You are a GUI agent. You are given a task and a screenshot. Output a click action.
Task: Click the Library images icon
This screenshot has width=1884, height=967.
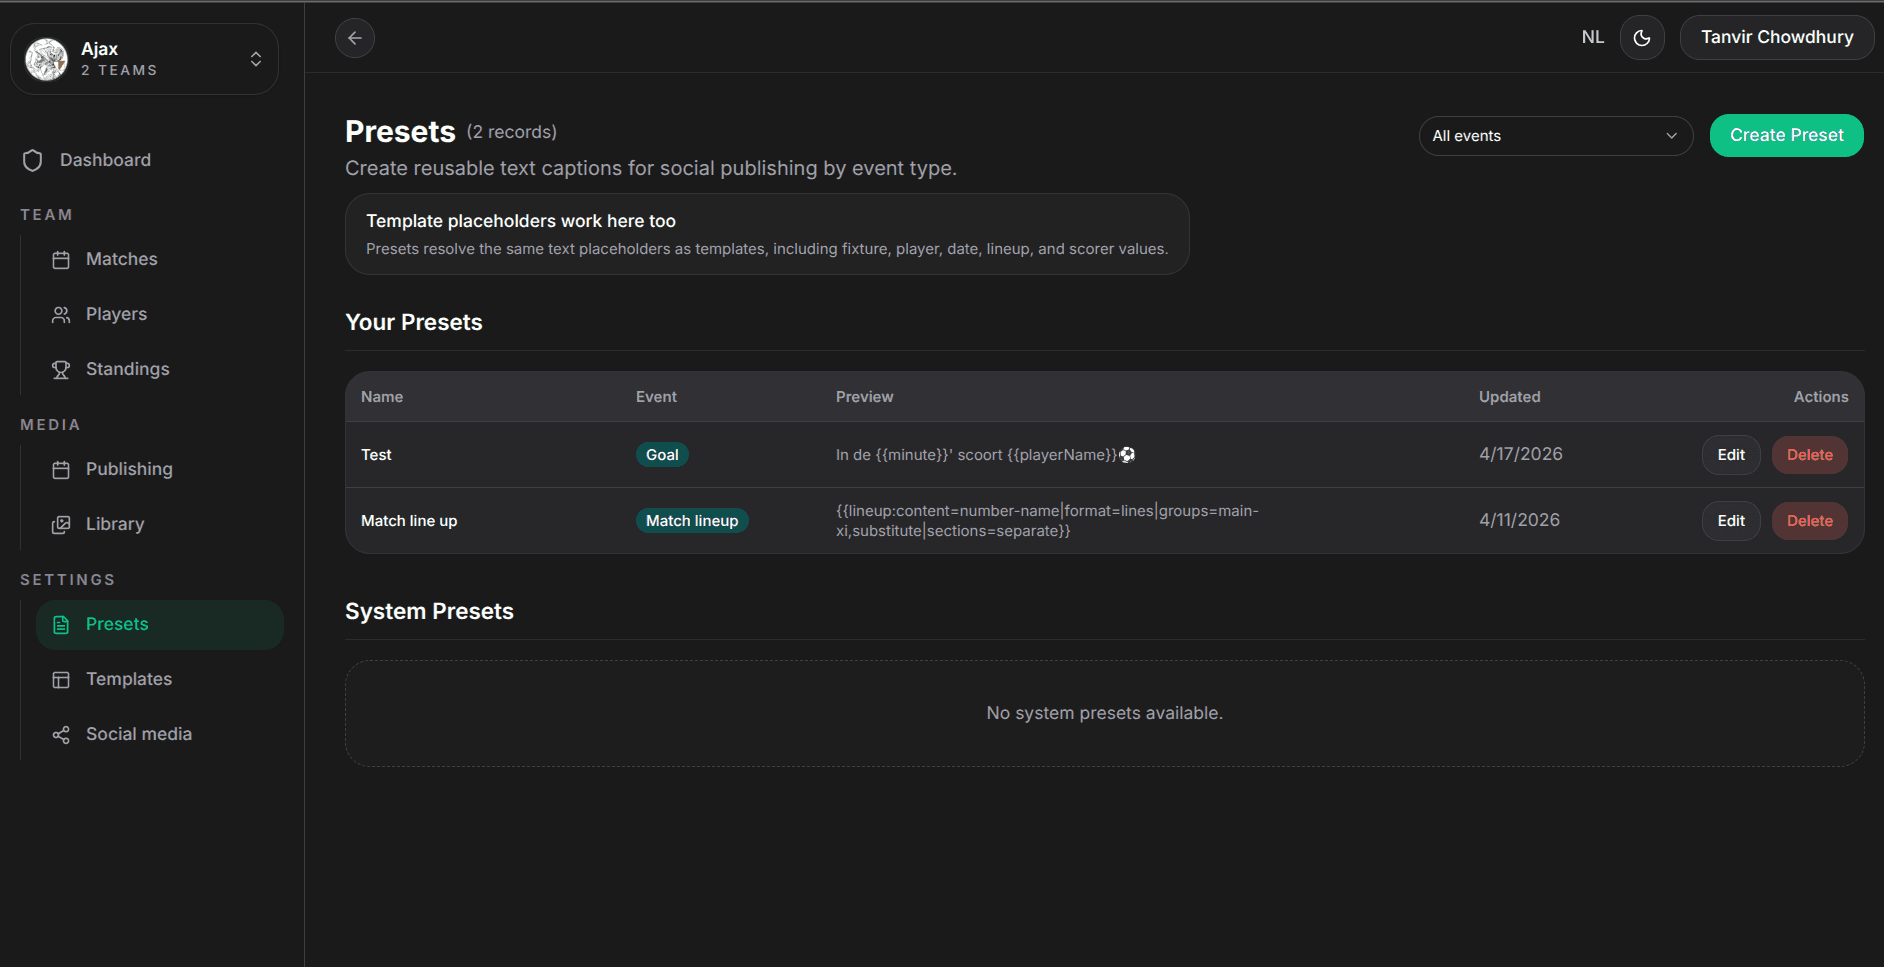click(61, 525)
